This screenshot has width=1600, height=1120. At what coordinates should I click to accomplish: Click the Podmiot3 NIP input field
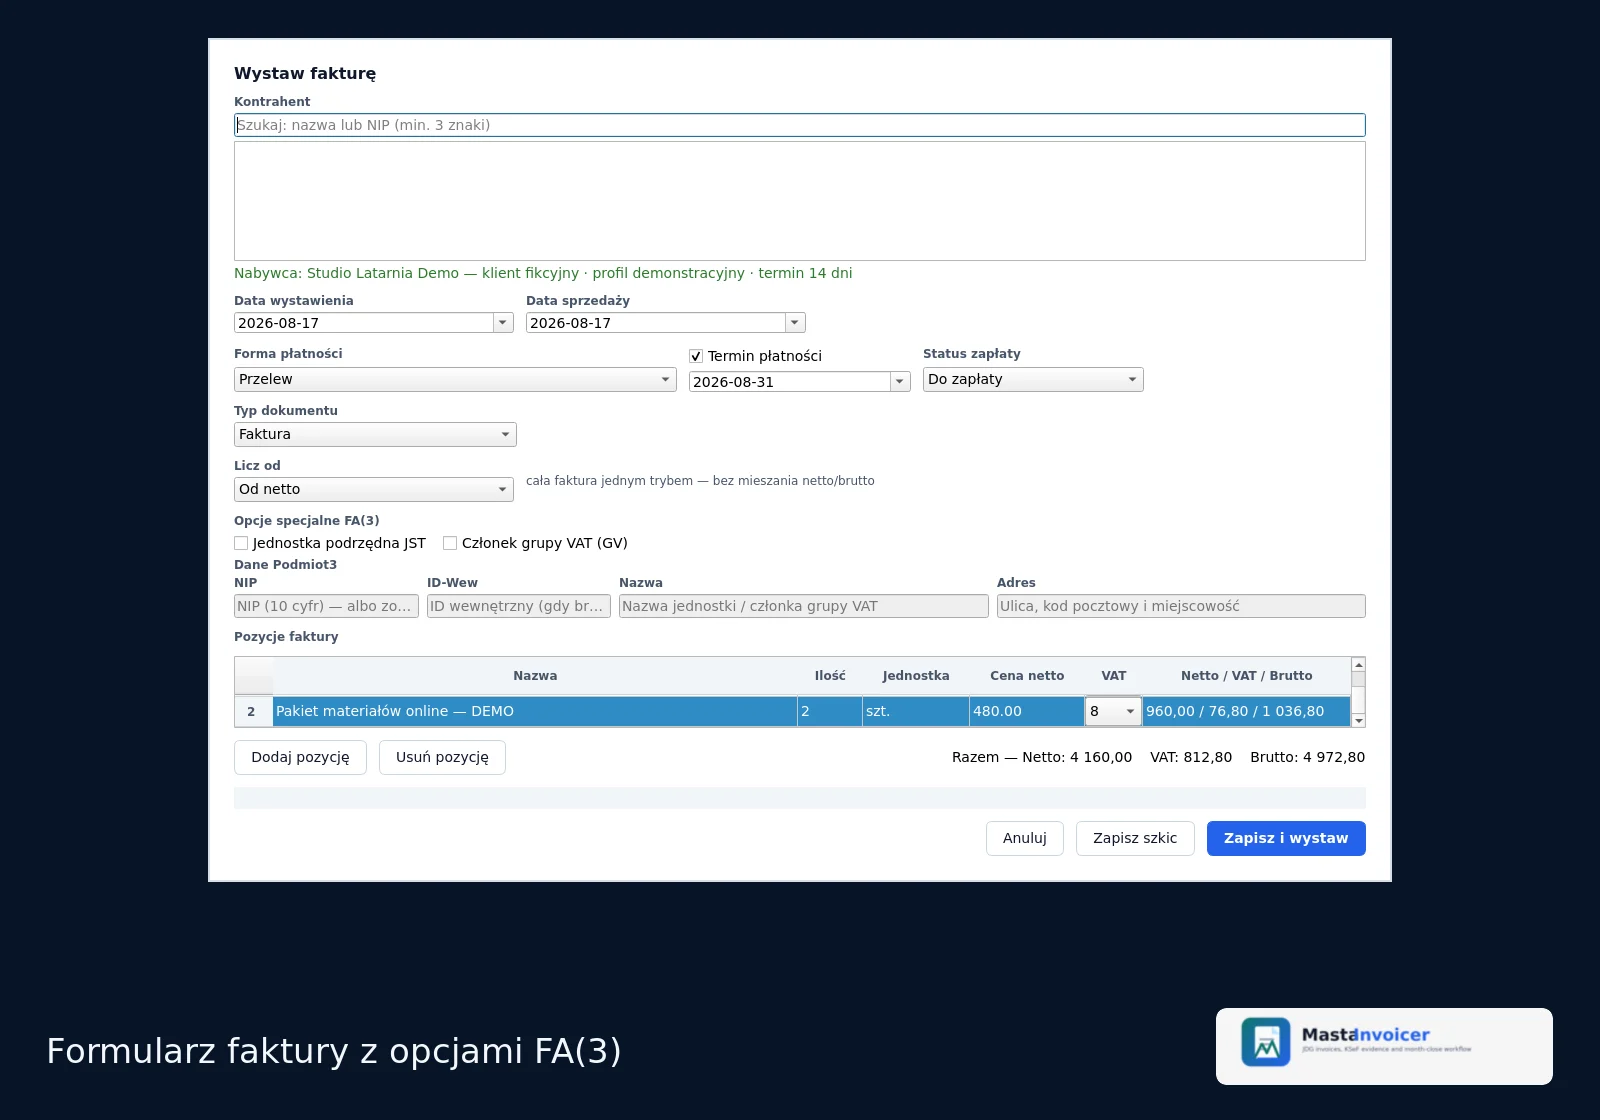click(x=326, y=606)
